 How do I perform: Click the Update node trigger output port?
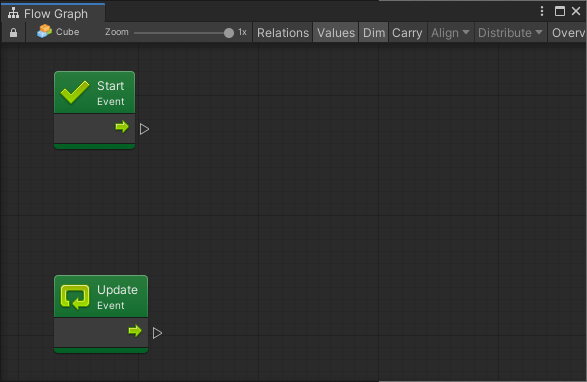coord(158,333)
